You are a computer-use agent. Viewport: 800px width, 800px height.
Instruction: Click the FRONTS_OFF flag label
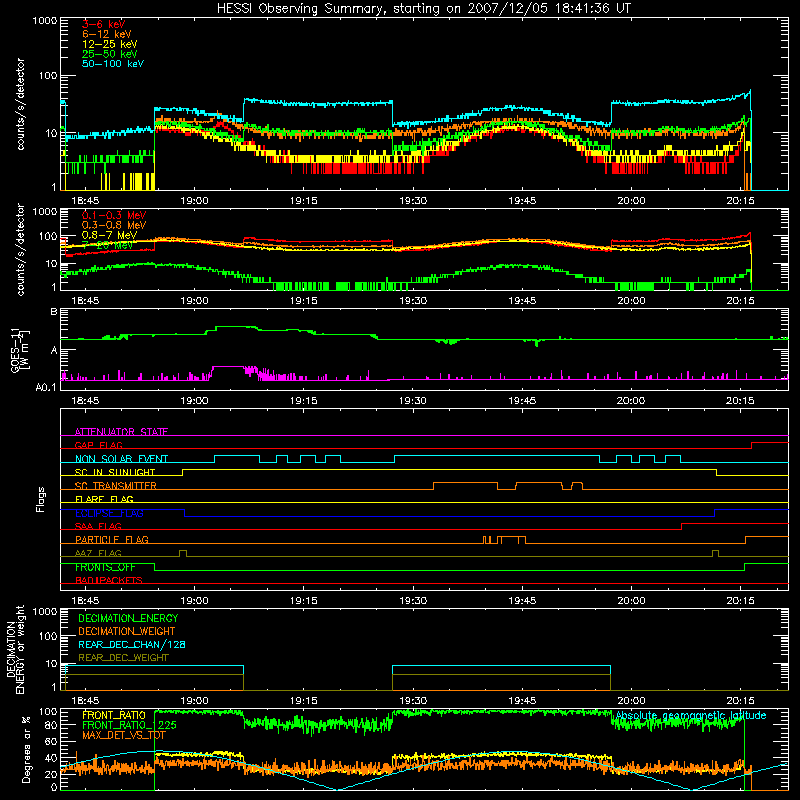coord(105,567)
